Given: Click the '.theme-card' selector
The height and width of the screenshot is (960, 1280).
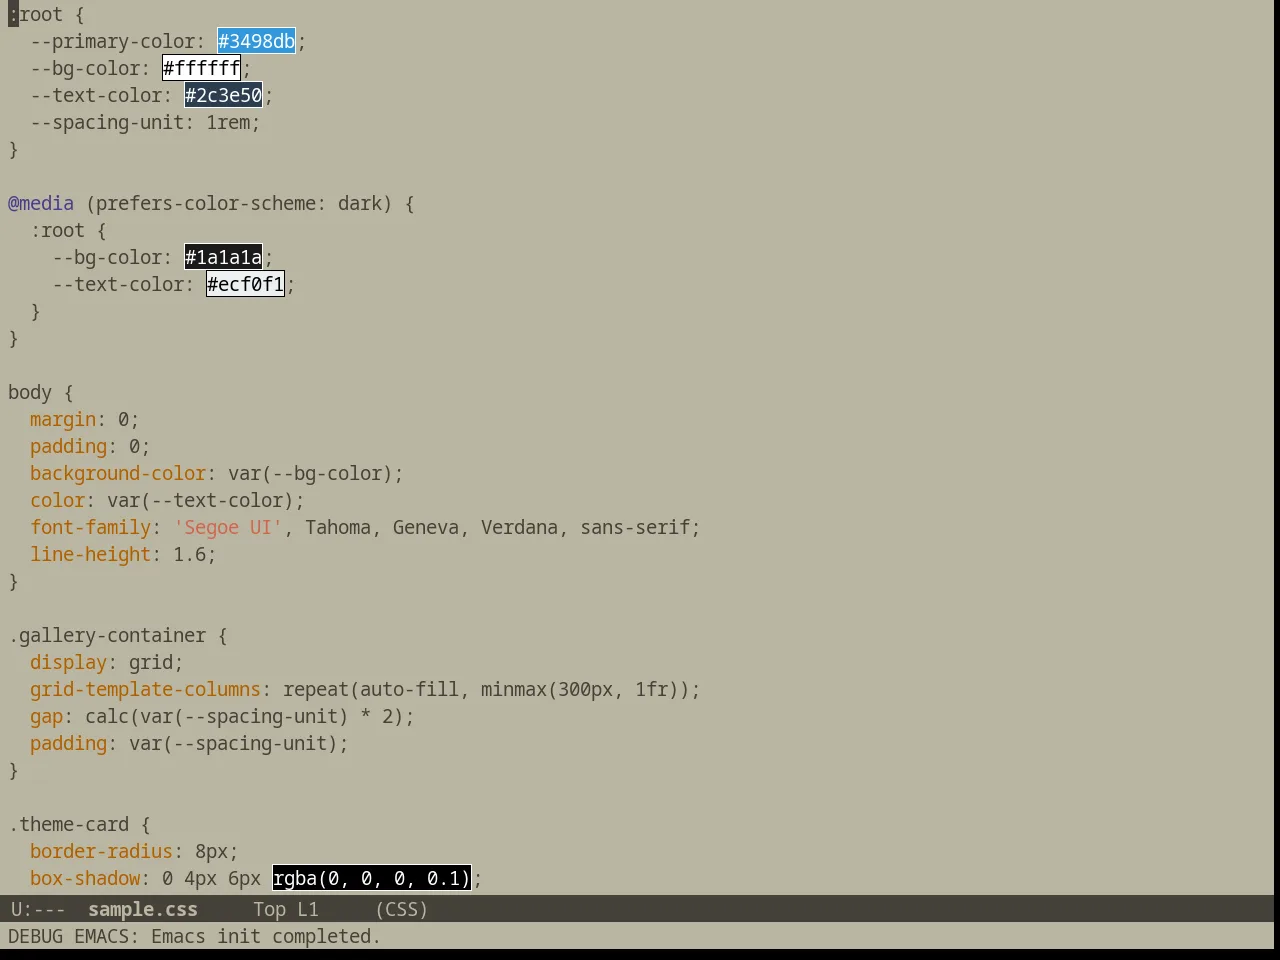Looking at the screenshot, I should [x=68, y=824].
